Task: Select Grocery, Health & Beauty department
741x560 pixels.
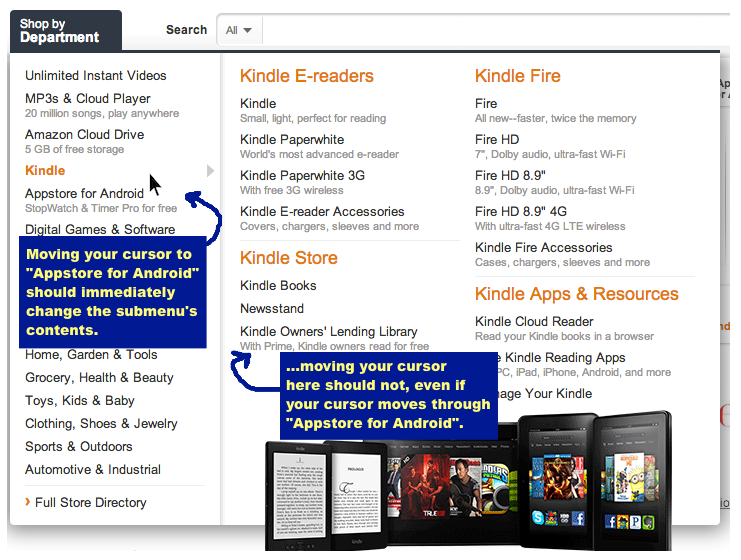Action: pyautogui.click(x=99, y=378)
